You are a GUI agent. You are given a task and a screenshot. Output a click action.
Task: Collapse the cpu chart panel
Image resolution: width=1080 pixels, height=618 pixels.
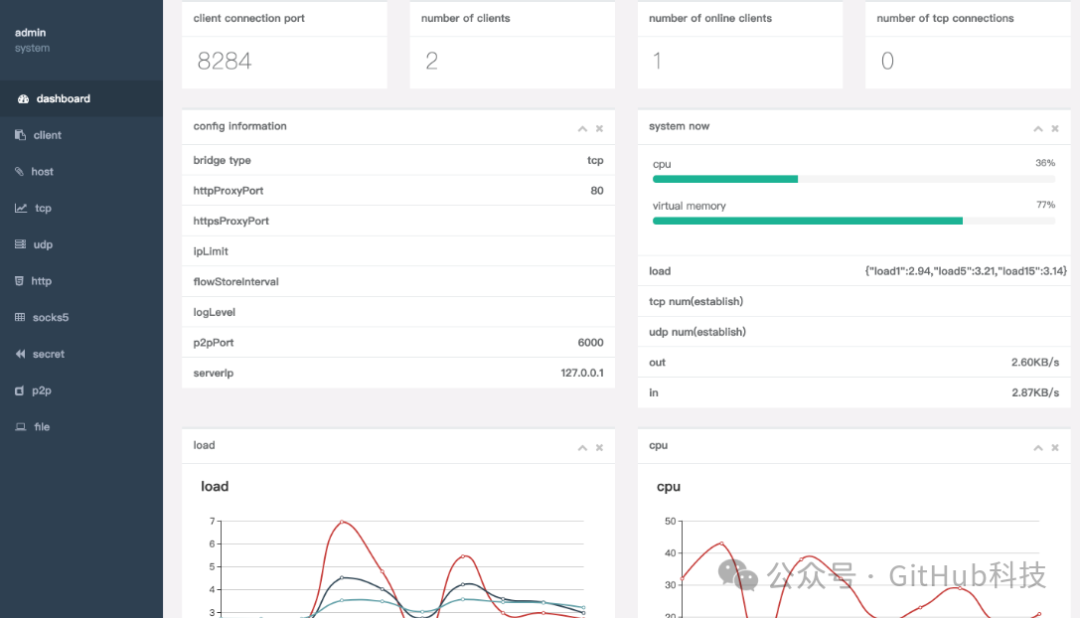[x=1038, y=448]
